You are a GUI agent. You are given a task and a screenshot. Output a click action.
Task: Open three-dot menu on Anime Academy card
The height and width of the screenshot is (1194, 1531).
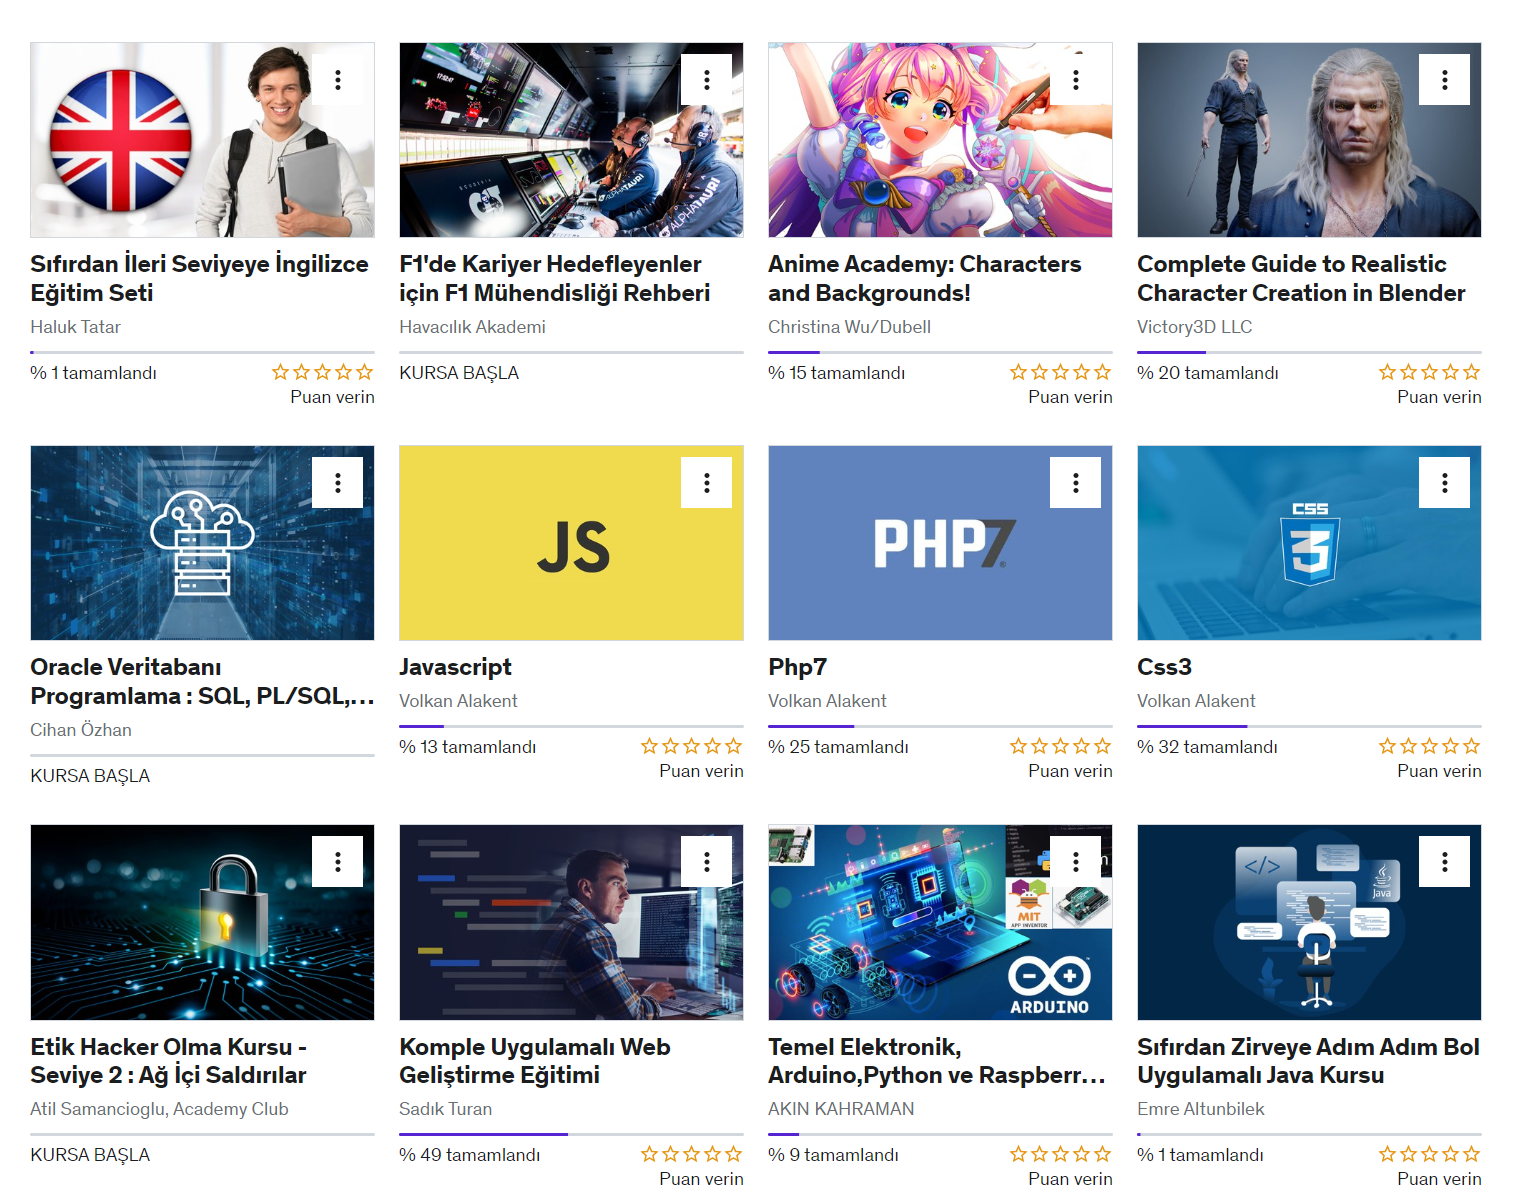click(x=1076, y=80)
